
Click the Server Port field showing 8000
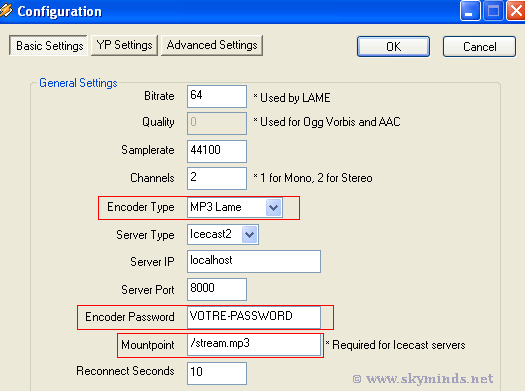click(217, 289)
